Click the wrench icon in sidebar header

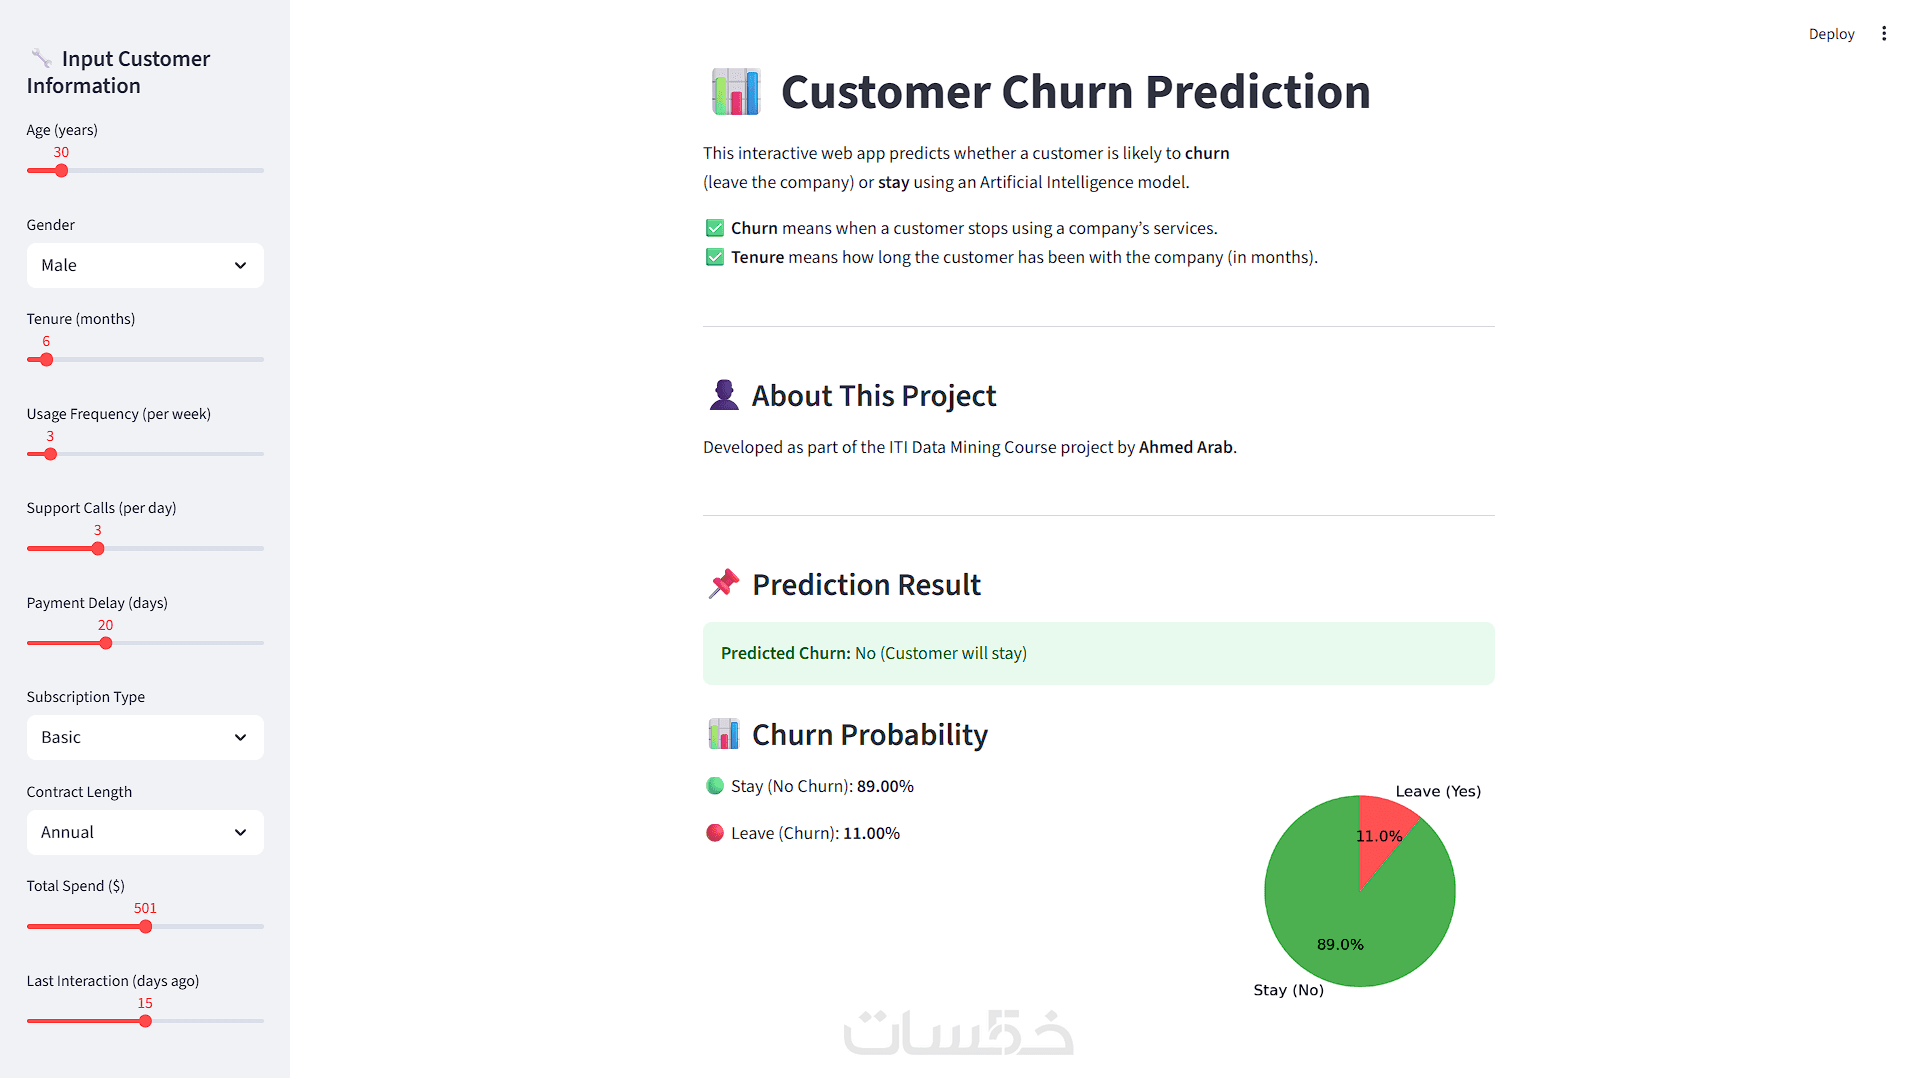pyautogui.click(x=41, y=59)
